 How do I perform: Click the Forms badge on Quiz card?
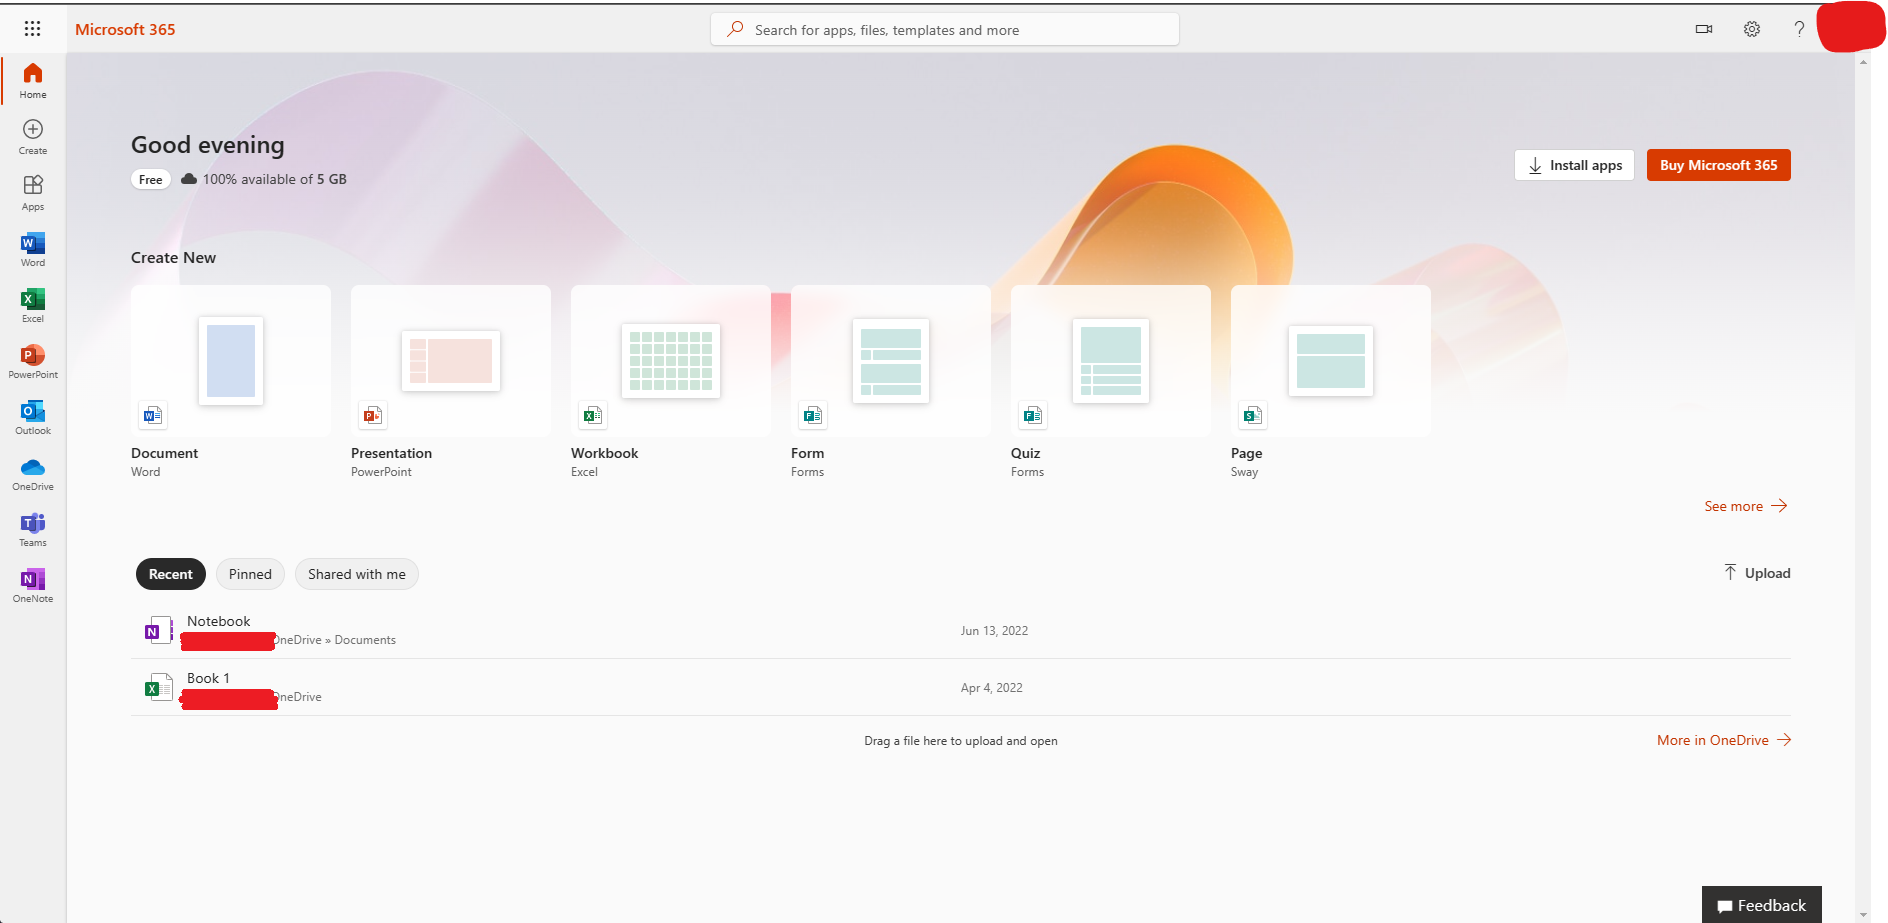[1033, 415]
